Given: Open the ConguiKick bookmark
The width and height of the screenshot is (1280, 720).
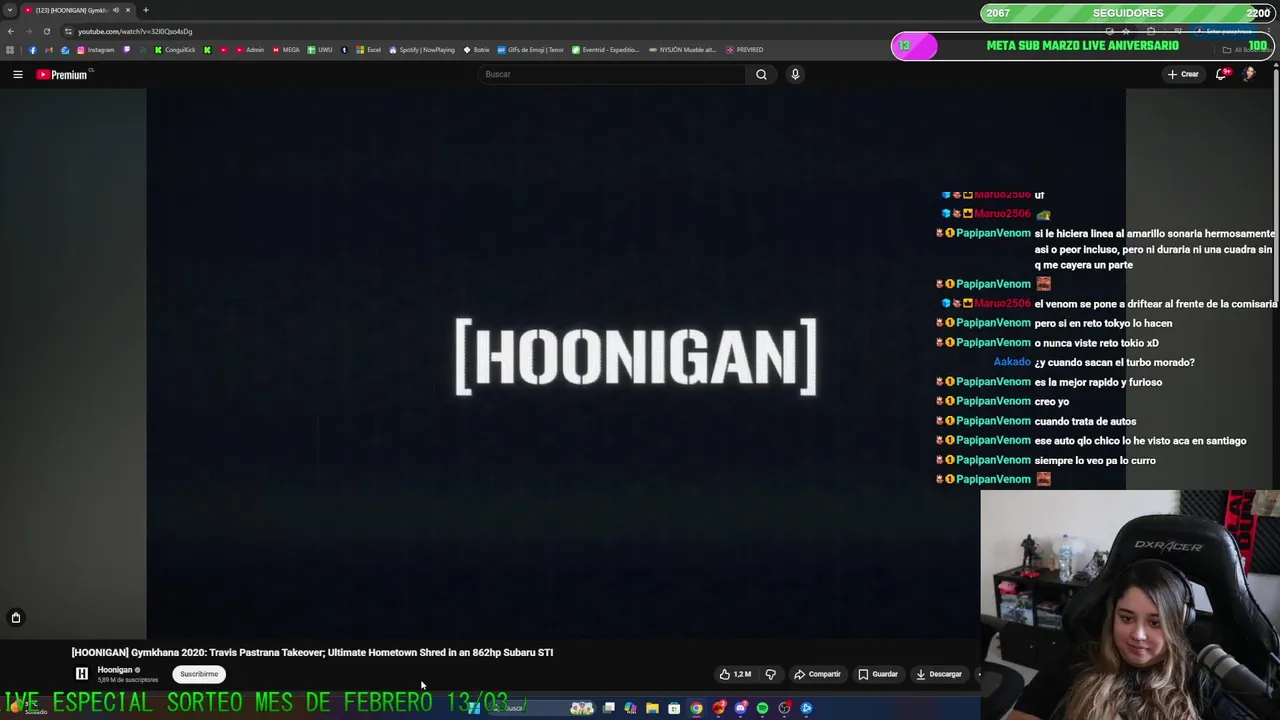Looking at the screenshot, I should (x=175, y=50).
